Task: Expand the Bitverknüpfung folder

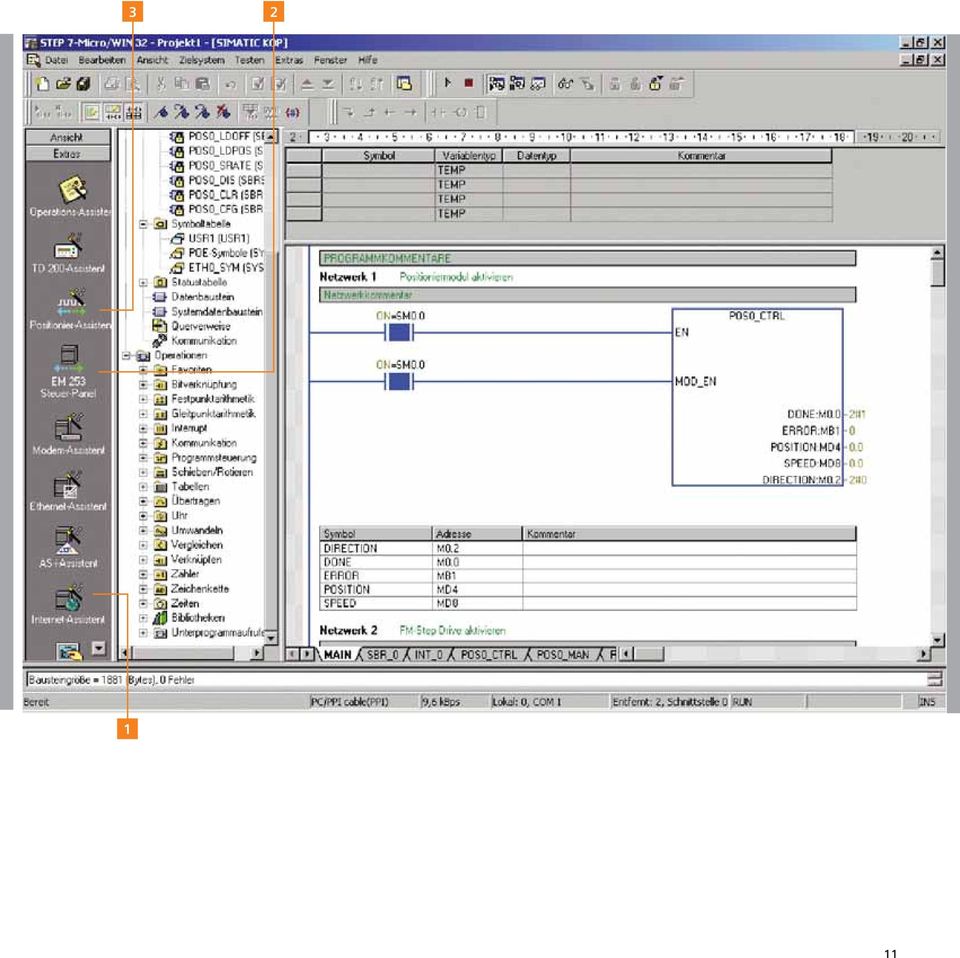Action: [x=143, y=384]
